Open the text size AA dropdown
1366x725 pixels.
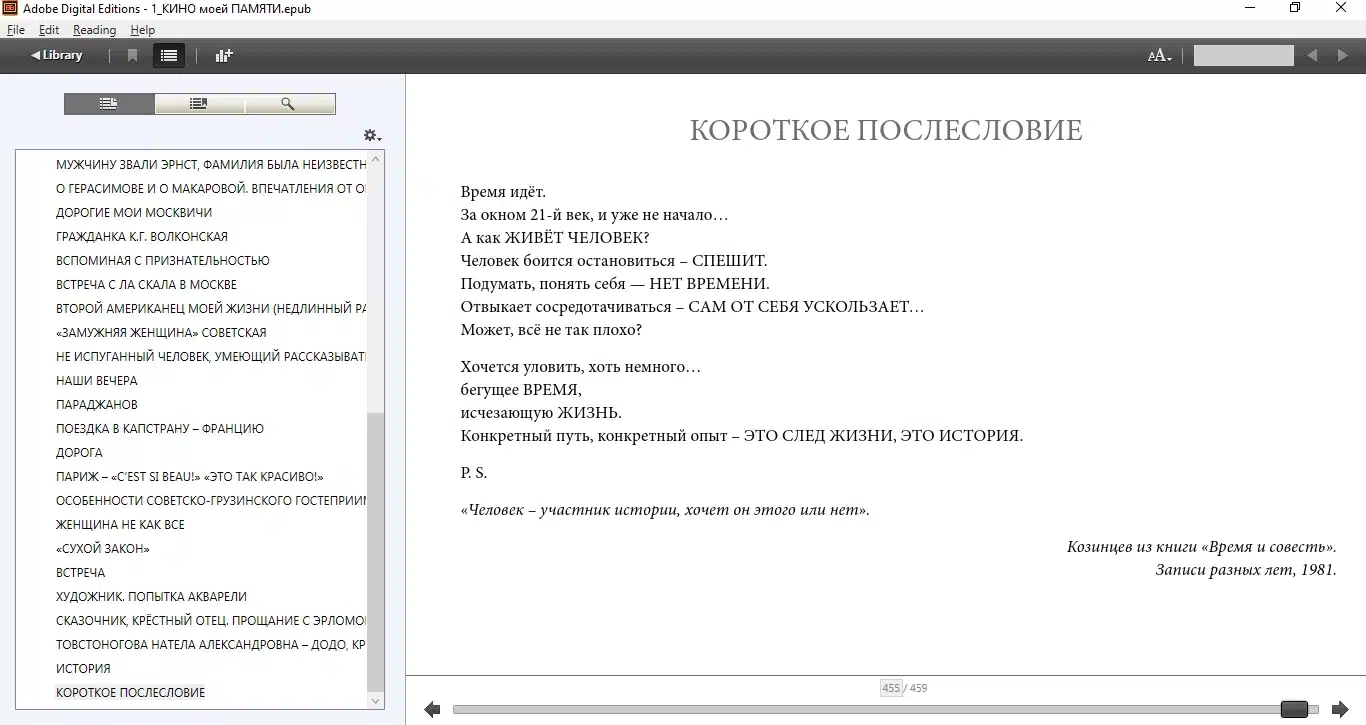tap(1159, 56)
